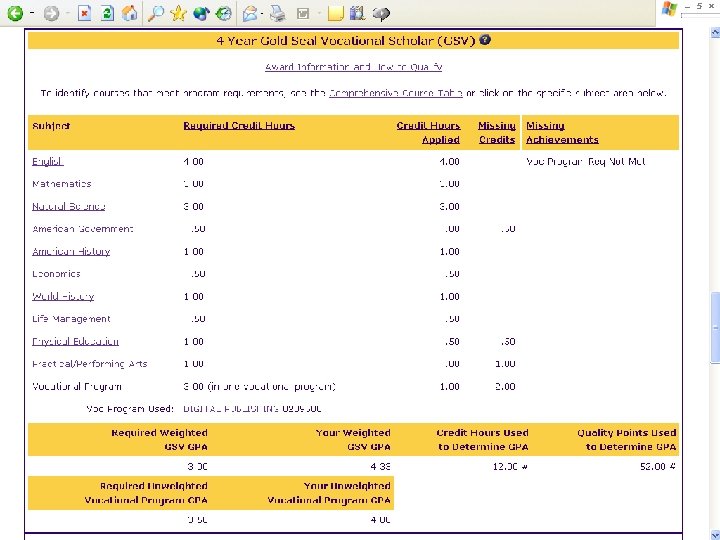Stop page loading with red X icon
This screenshot has height=540, width=720.
click(x=84, y=13)
